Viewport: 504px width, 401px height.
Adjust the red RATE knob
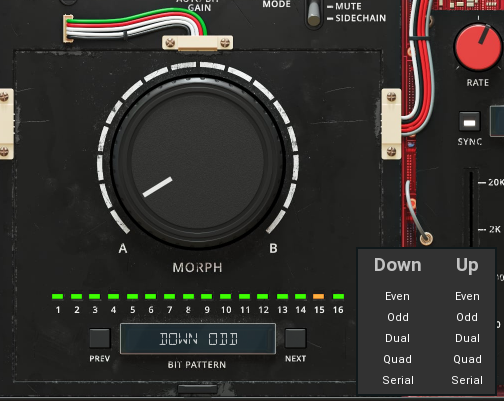coord(478,46)
